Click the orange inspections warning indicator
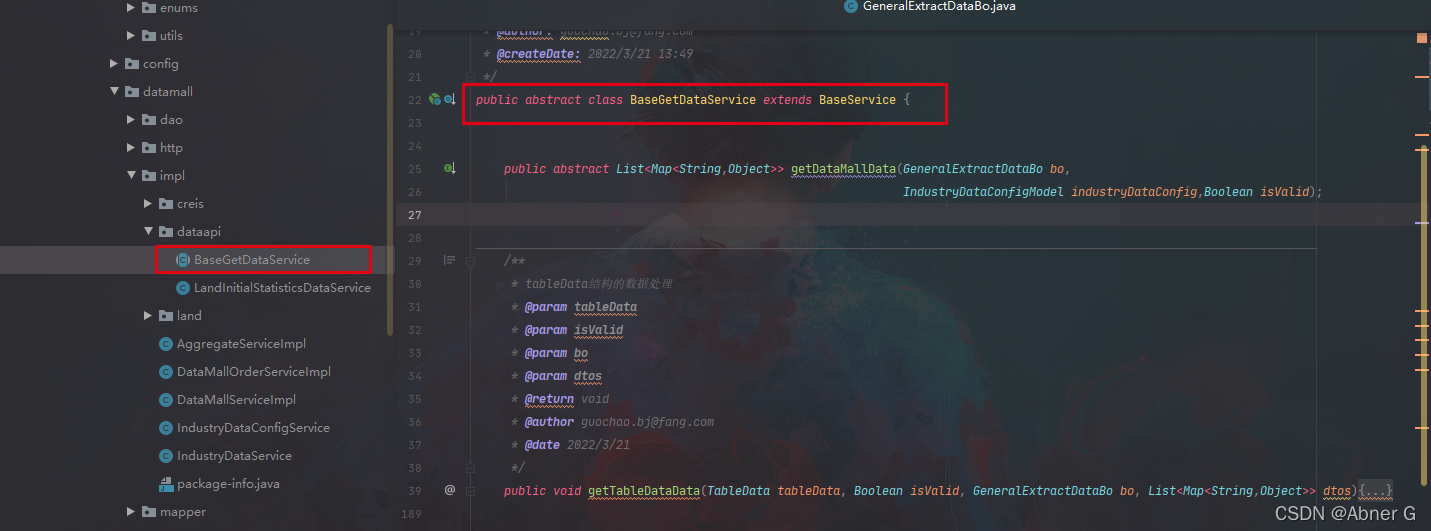1431x531 pixels. 1422,38
